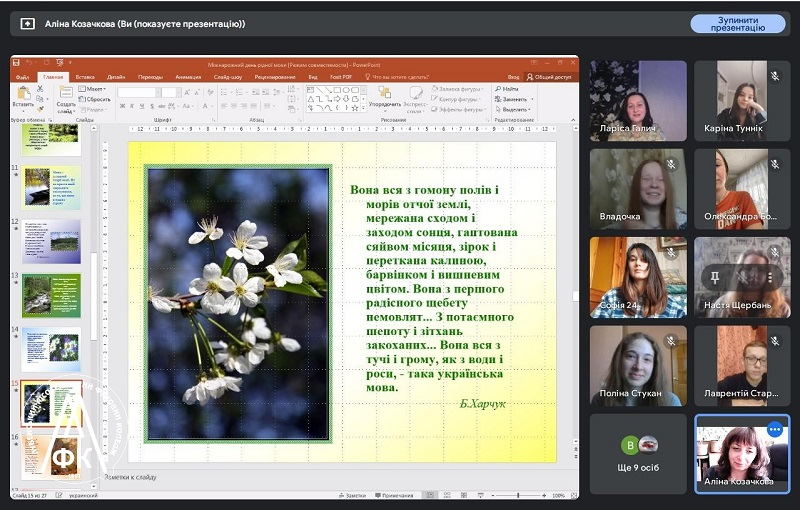800x510 pixels.
Task: Click the Clear formatting icon
Action: tap(210, 92)
